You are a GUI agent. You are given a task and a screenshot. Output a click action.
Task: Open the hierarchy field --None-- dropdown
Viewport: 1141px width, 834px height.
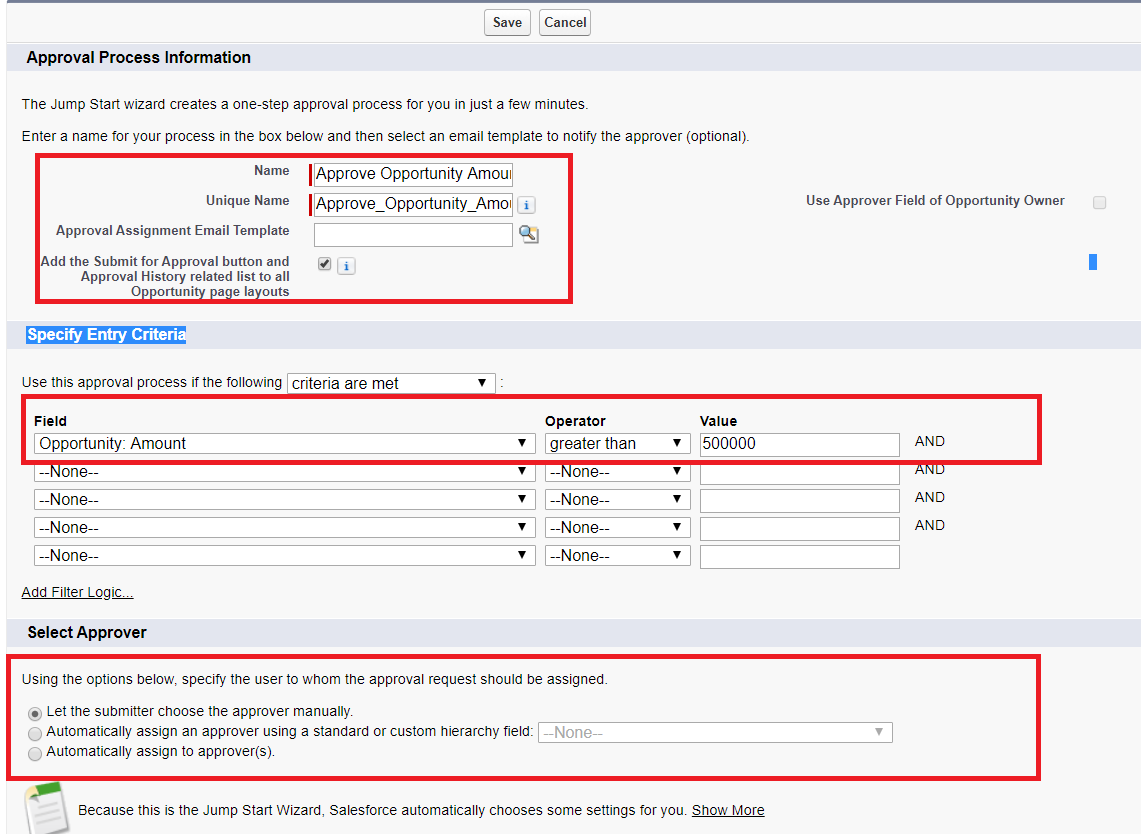point(714,732)
